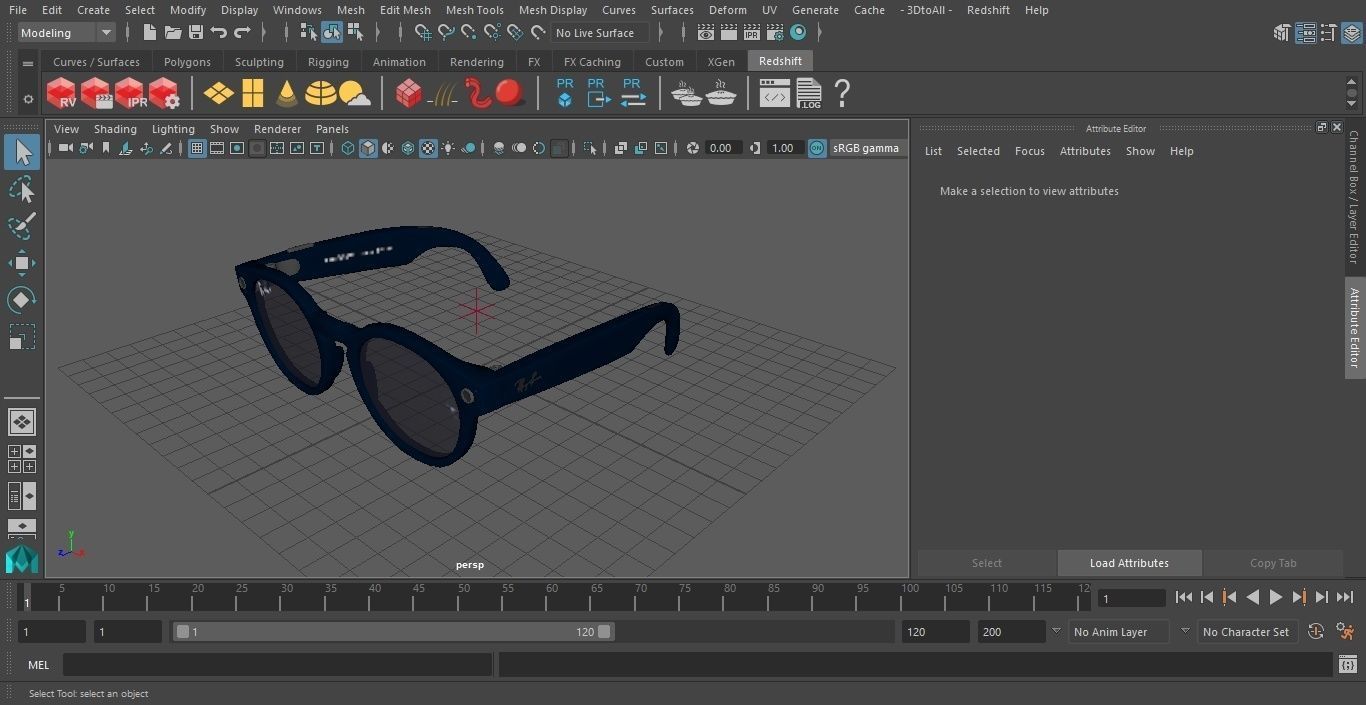
Task: Click the MEL command input field
Action: tap(277, 665)
